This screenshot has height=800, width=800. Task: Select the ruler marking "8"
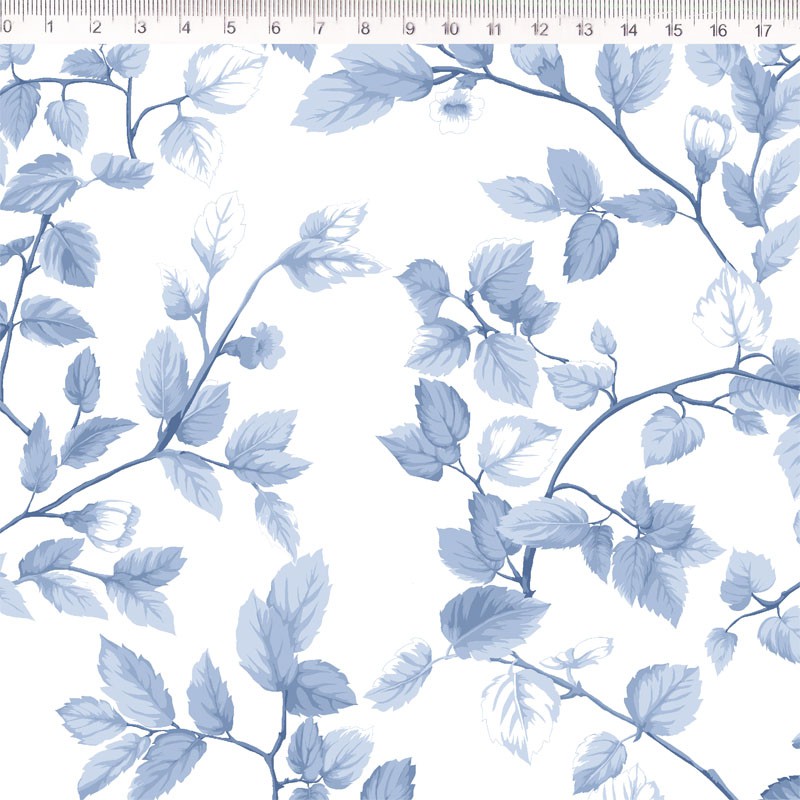click(x=365, y=28)
